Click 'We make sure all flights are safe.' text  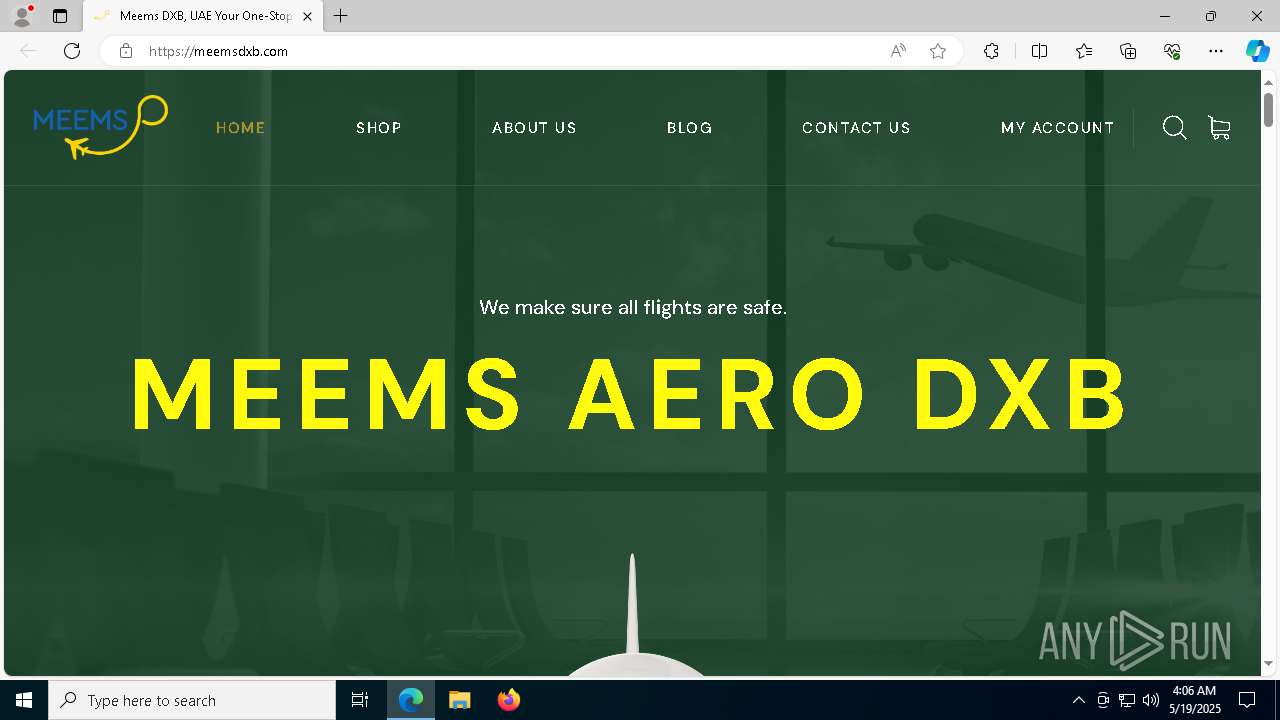633,307
